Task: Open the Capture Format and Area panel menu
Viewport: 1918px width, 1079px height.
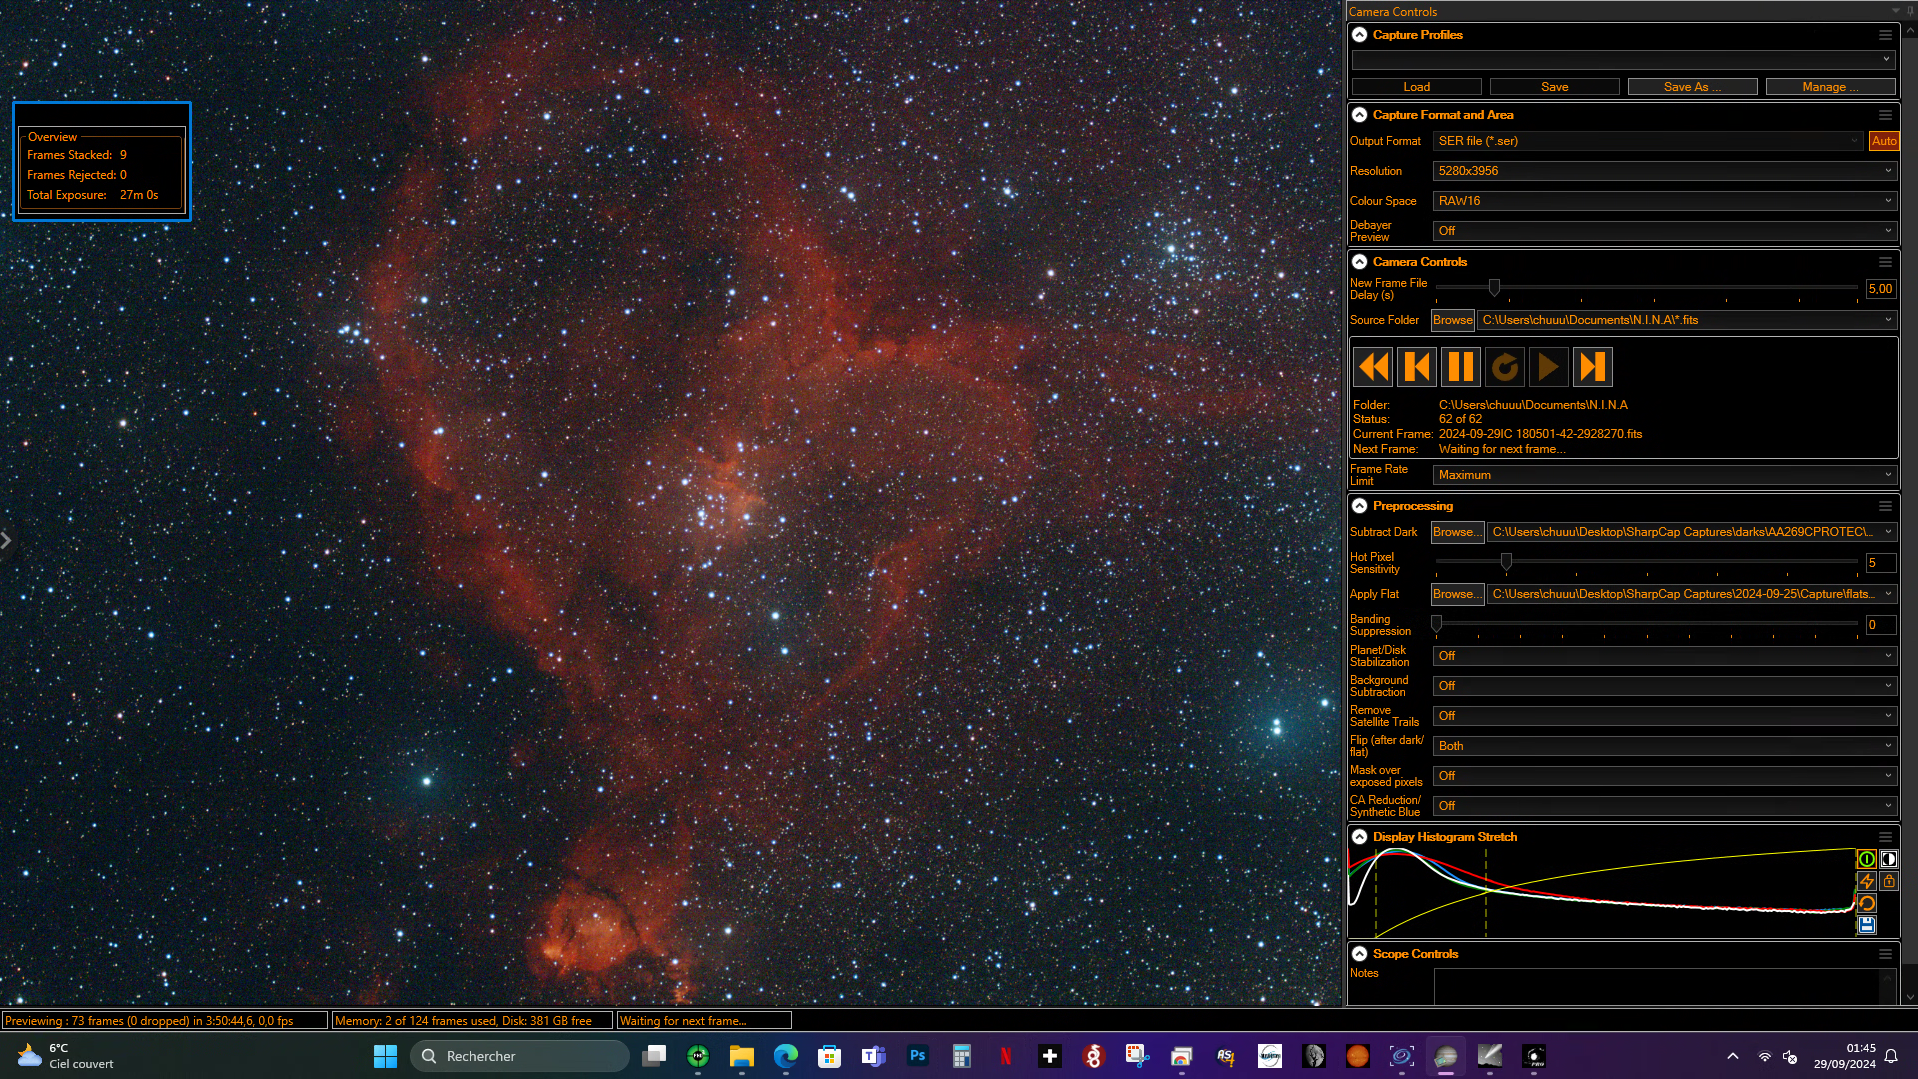Action: coord(1885,115)
